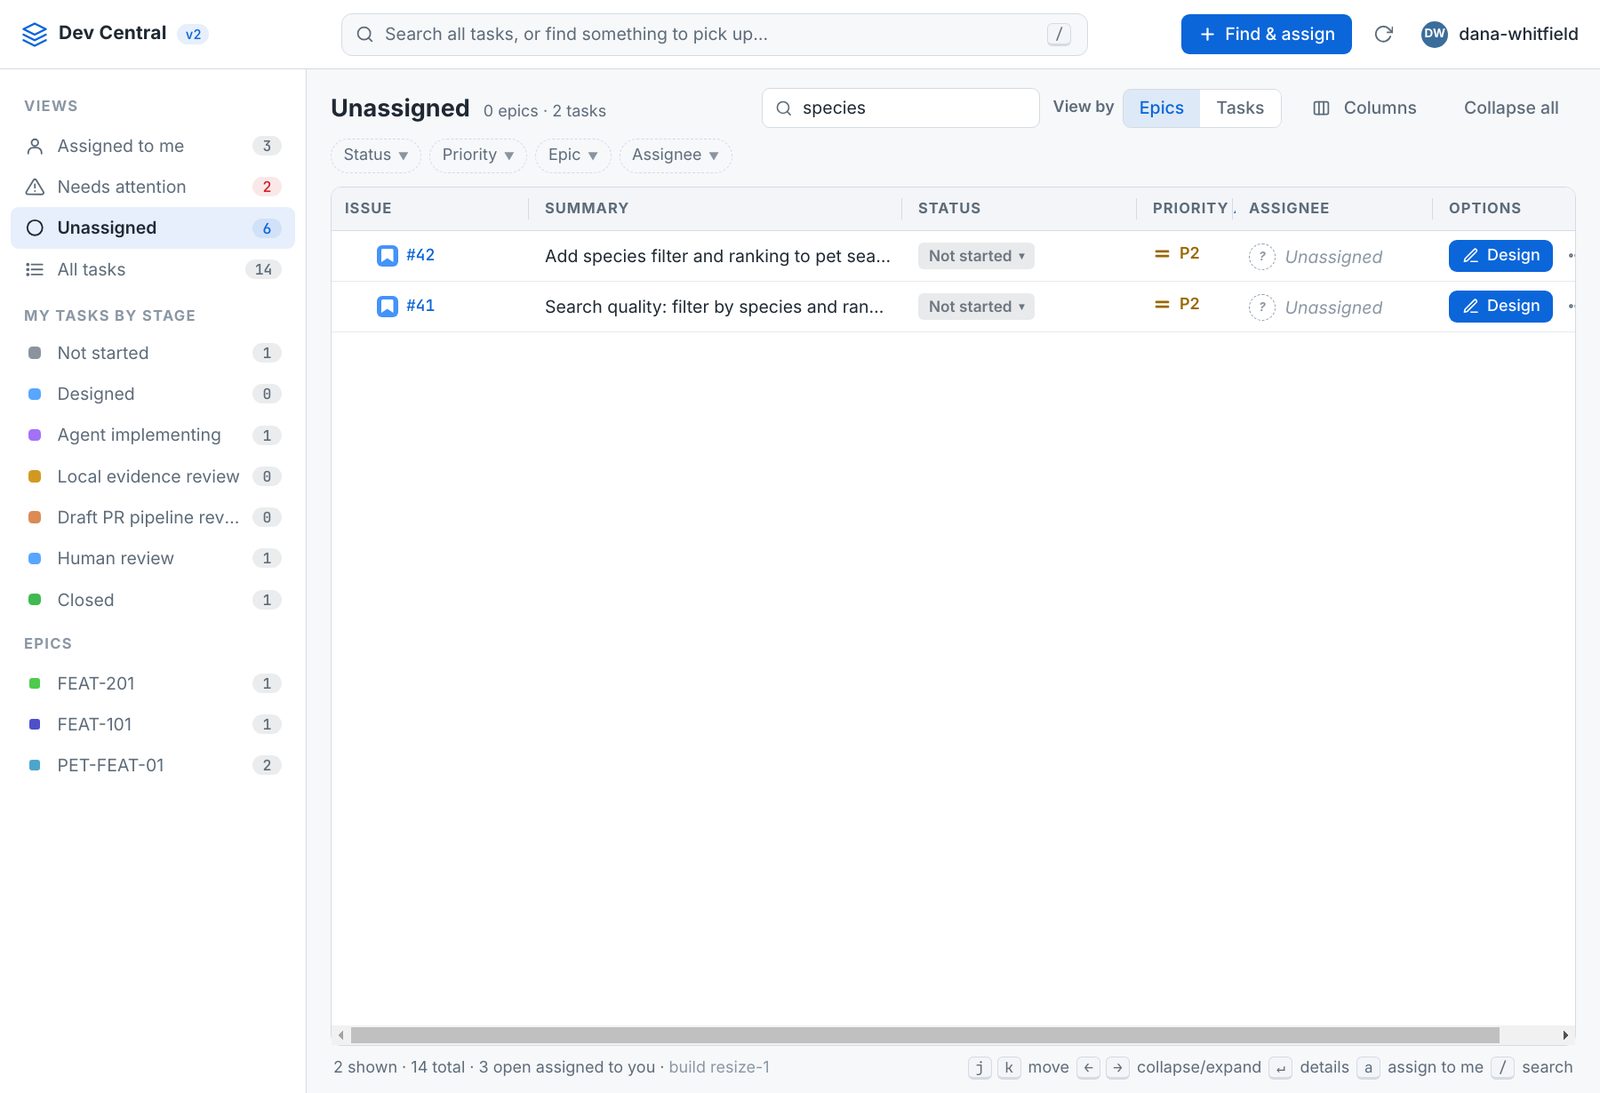Filter by Closed stage

153,600
